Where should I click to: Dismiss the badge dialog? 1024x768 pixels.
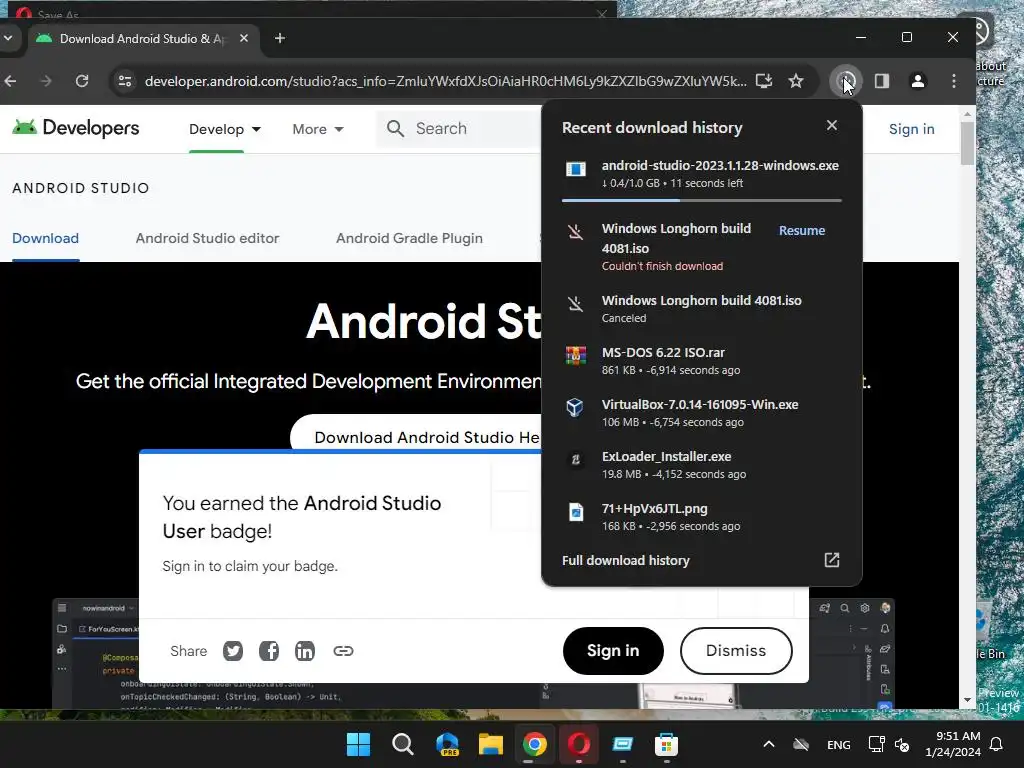coord(735,650)
